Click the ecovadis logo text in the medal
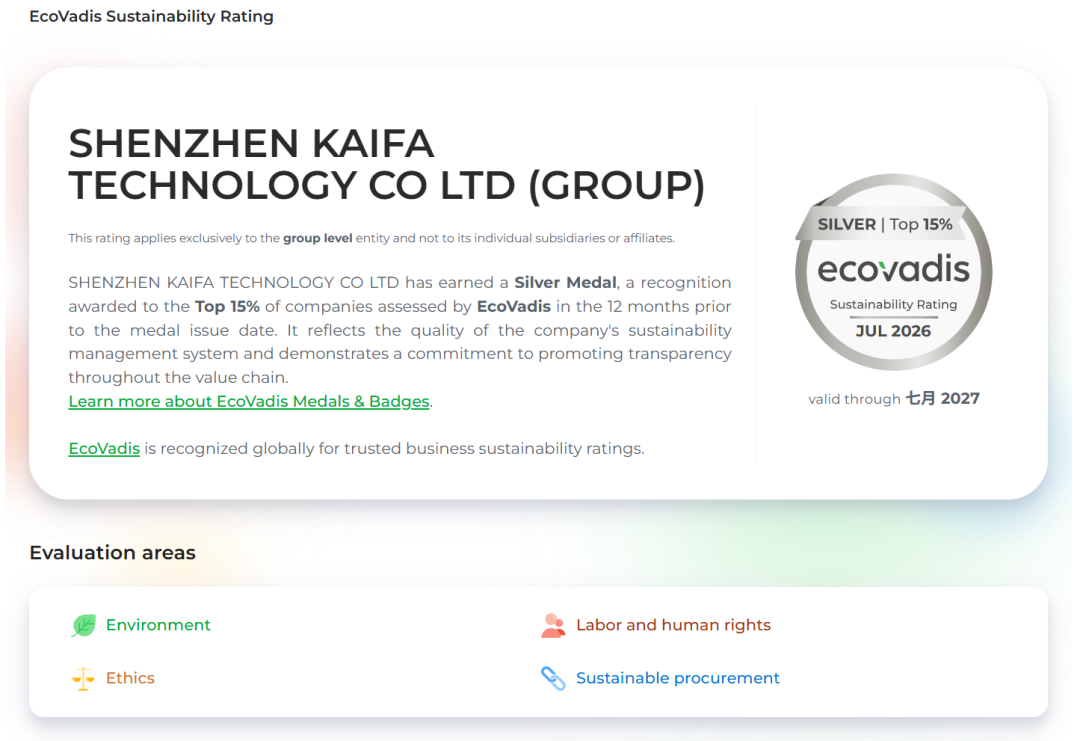 (x=893, y=269)
